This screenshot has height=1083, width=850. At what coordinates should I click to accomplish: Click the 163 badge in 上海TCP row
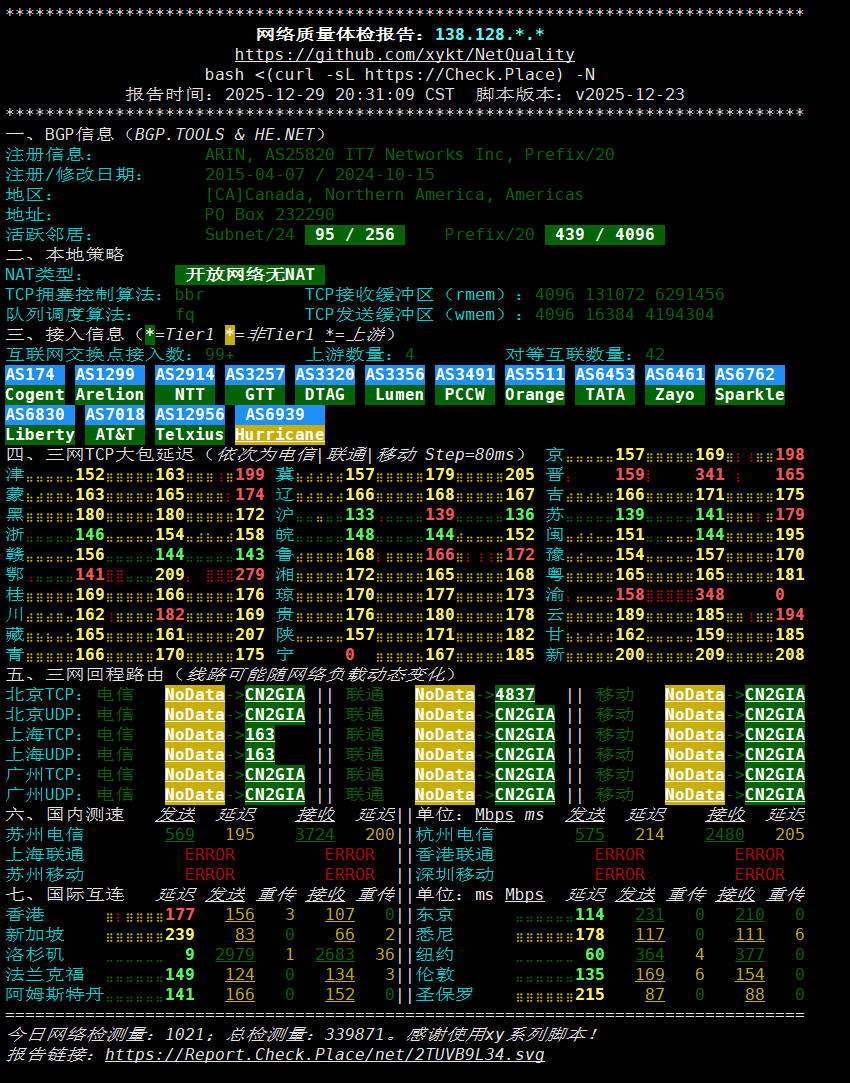(260, 735)
